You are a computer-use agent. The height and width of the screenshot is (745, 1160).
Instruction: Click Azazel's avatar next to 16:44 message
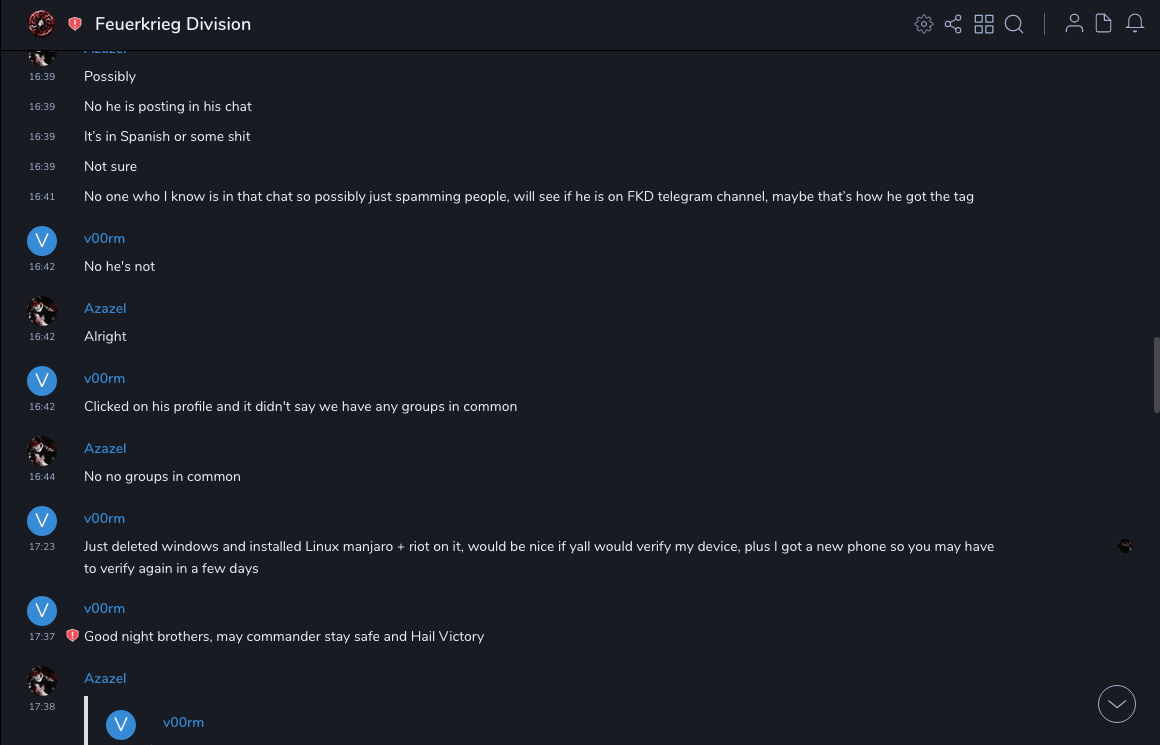point(41,451)
